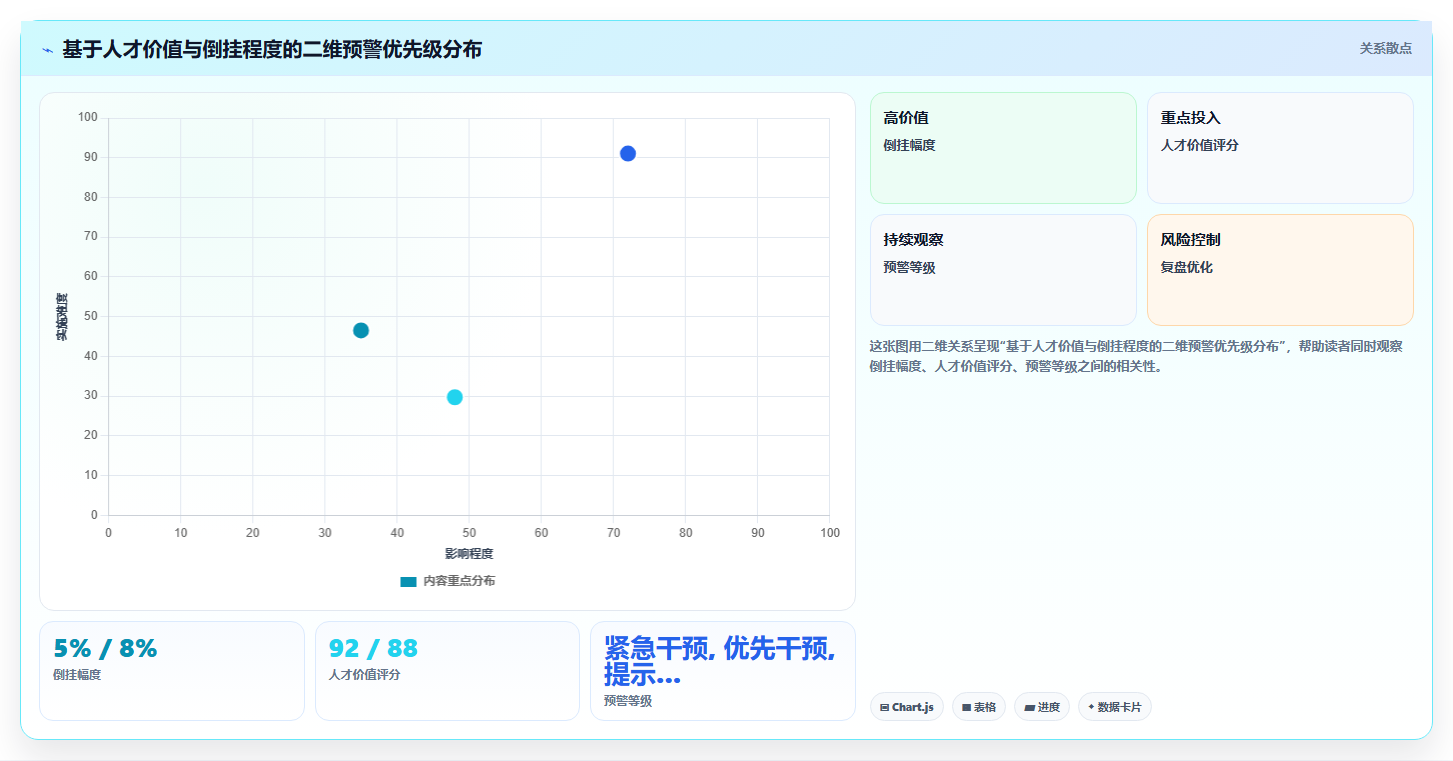
Task: Click the 进度 tag chip
Action: (1042, 707)
